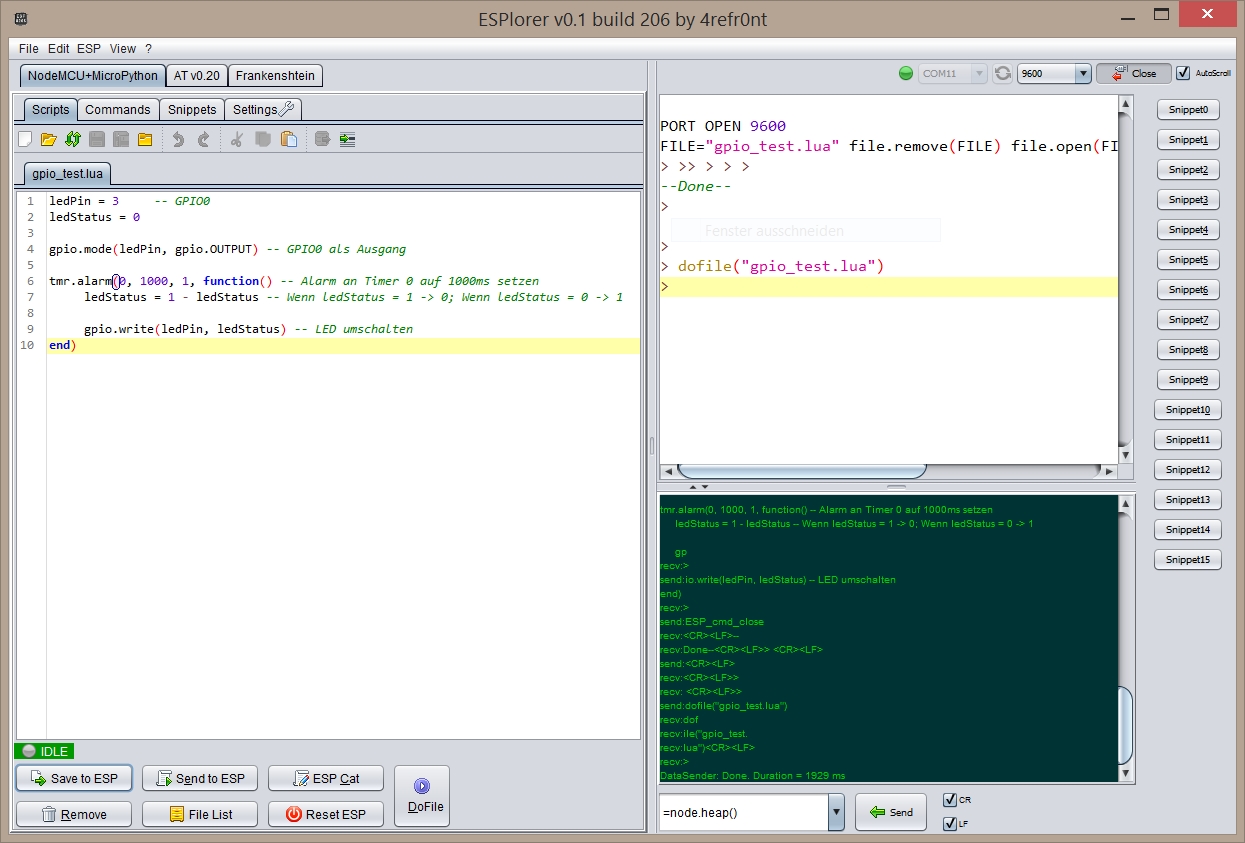Viewport: 1245px width, 843px height.
Task: Click the =node.heap() command input field
Action: 743,813
